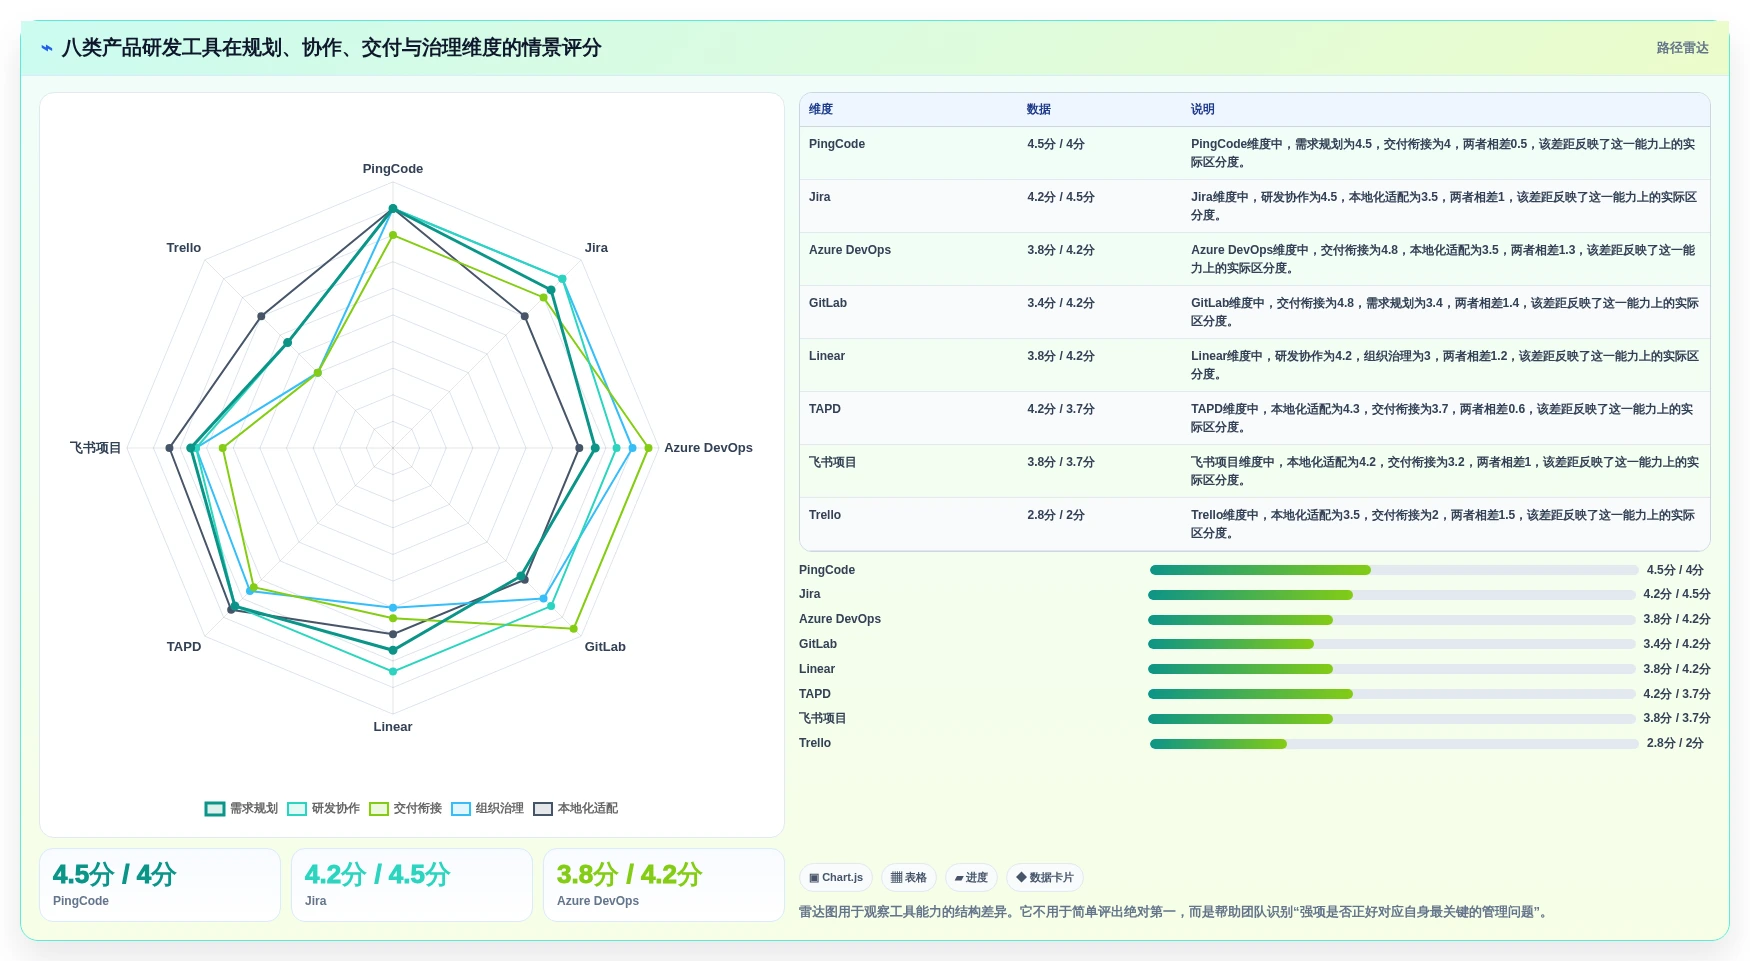
Task: Click the PingCode axis label on the radar
Action: [393, 169]
